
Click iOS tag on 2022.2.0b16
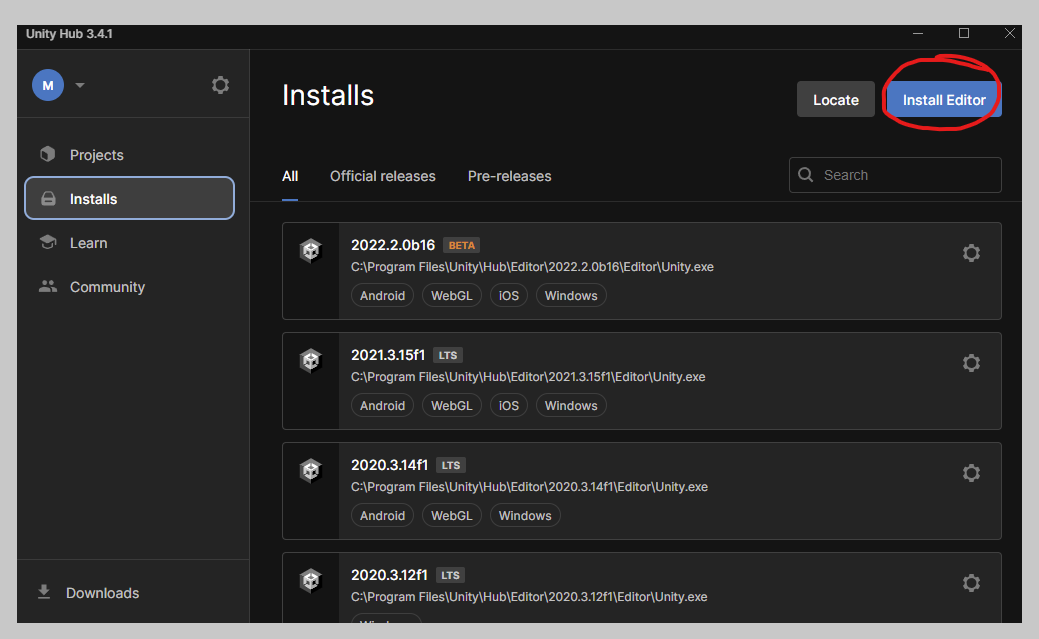pos(509,296)
